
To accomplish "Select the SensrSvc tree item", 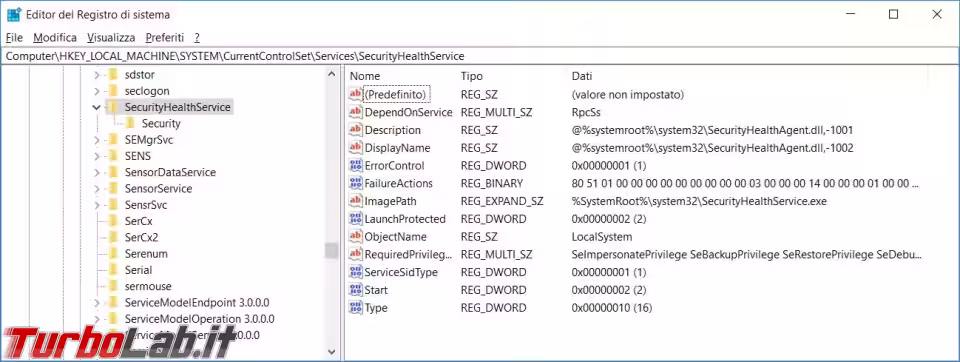I will (x=146, y=205).
